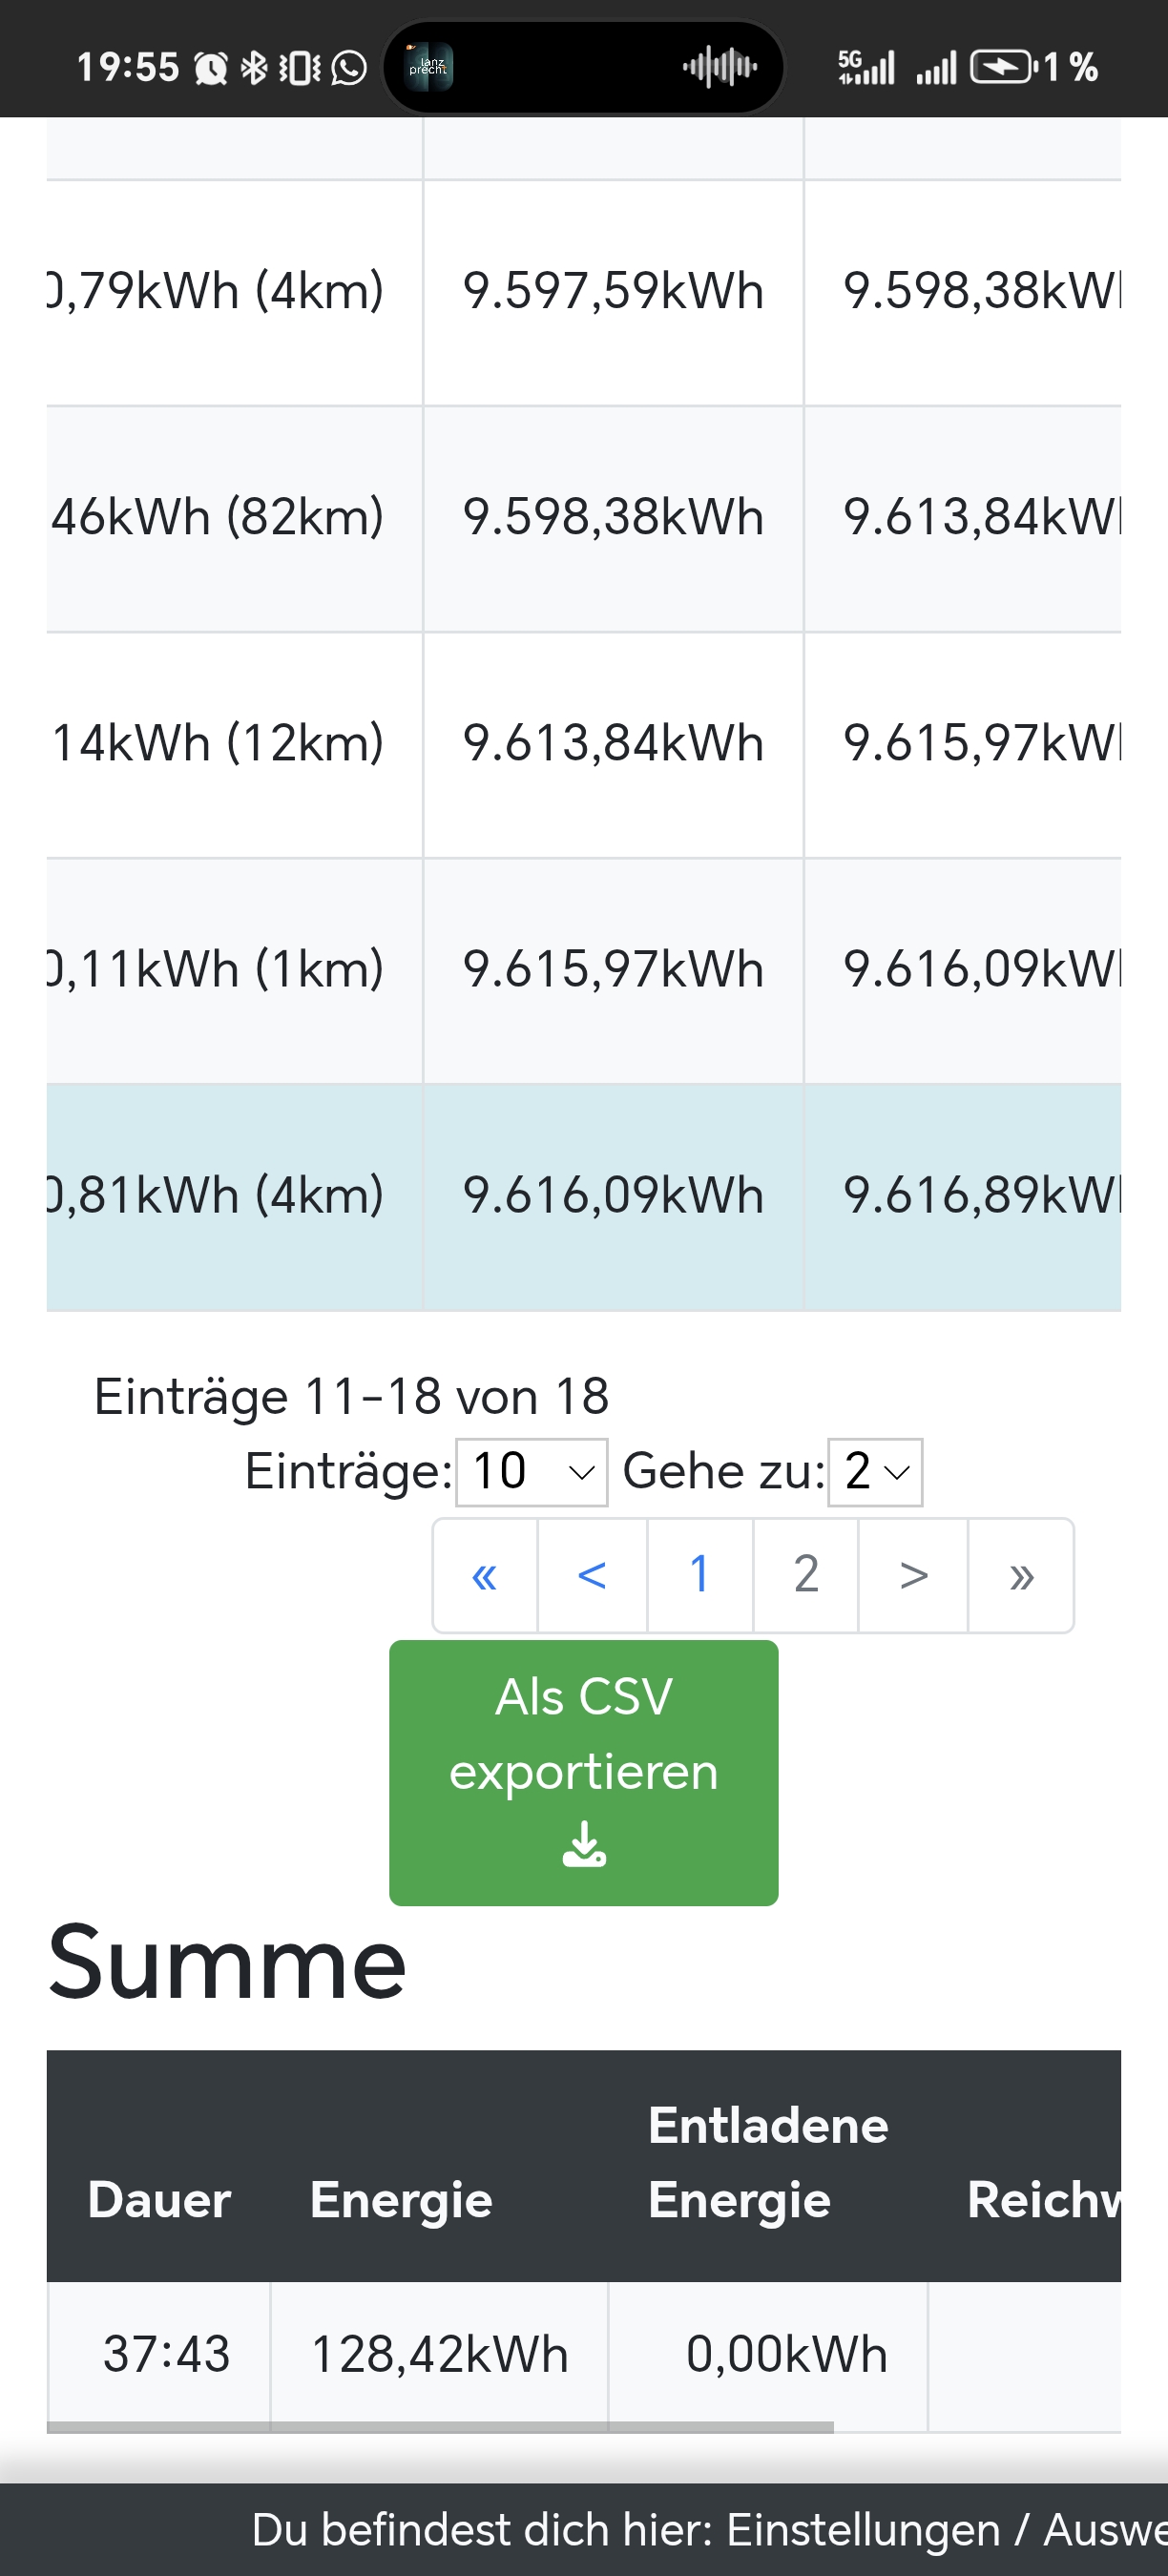Tap the battery charging indicator

[x=1001, y=67]
